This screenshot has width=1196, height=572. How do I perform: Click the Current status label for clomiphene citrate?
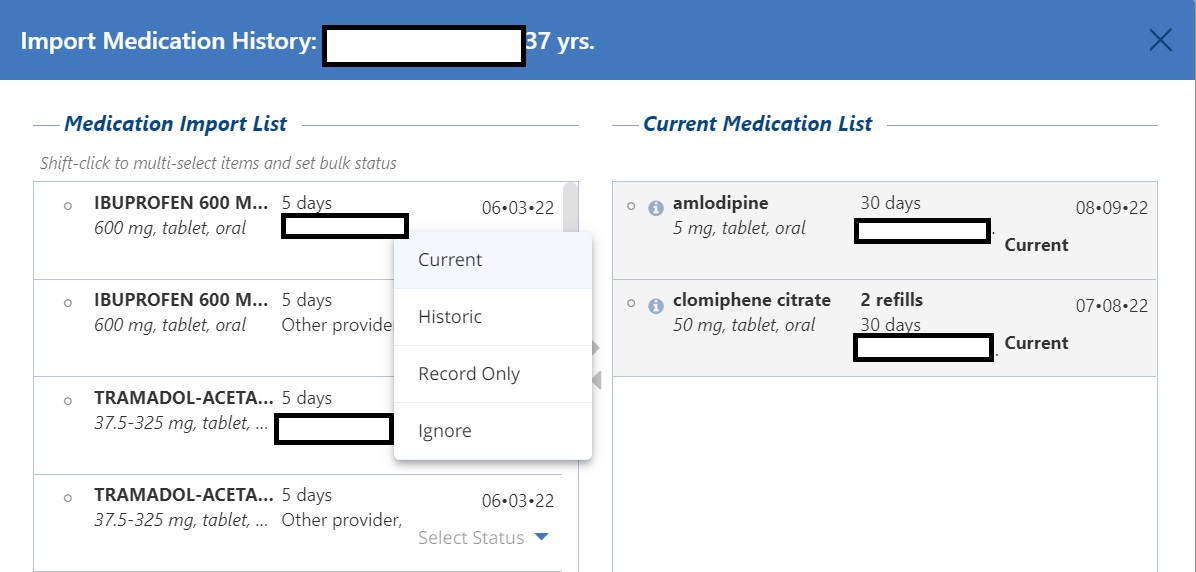click(1036, 343)
